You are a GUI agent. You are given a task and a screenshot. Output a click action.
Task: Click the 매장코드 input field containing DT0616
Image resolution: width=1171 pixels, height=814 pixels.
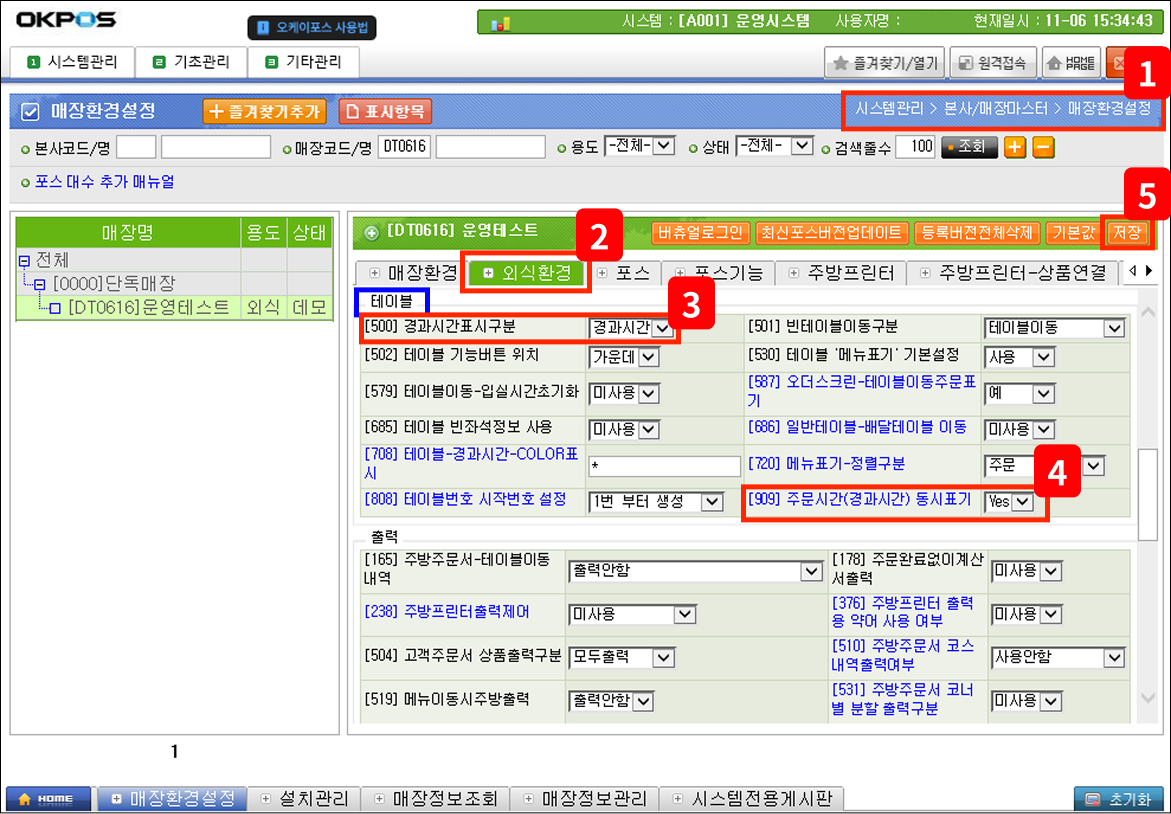[403, 147]
